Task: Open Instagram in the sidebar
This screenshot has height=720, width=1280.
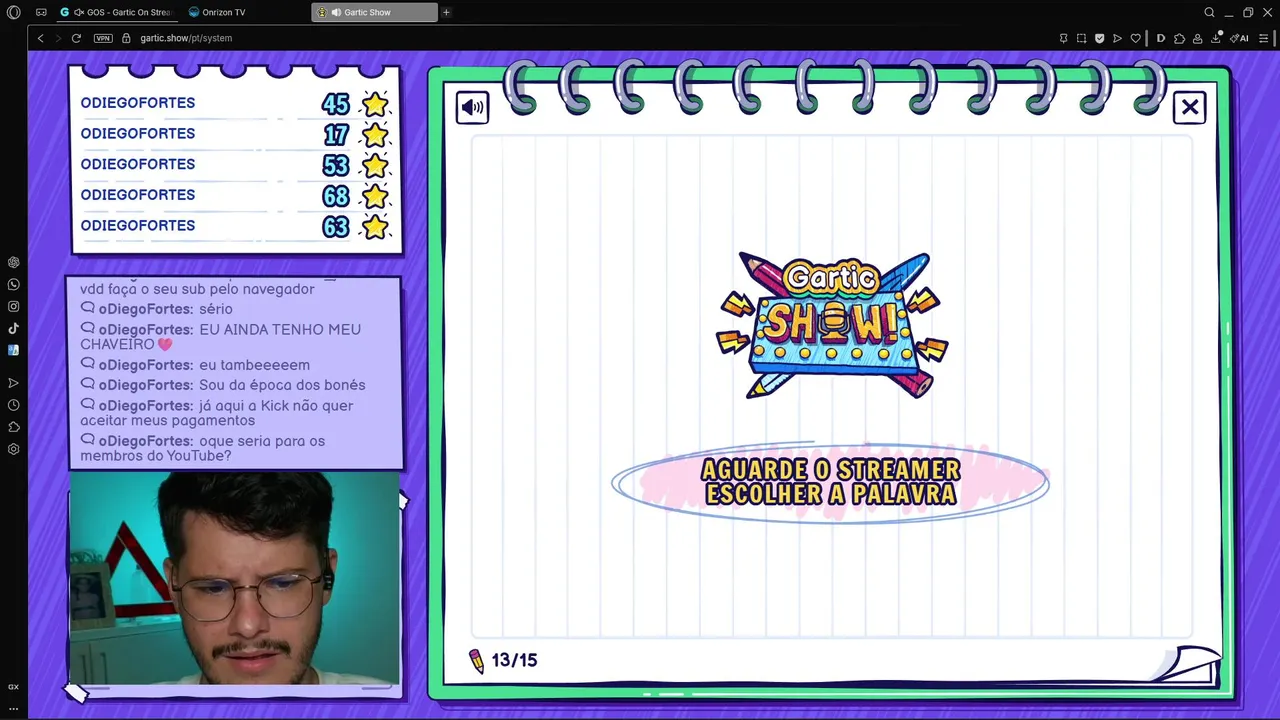Action: click(x=13, y=307)
